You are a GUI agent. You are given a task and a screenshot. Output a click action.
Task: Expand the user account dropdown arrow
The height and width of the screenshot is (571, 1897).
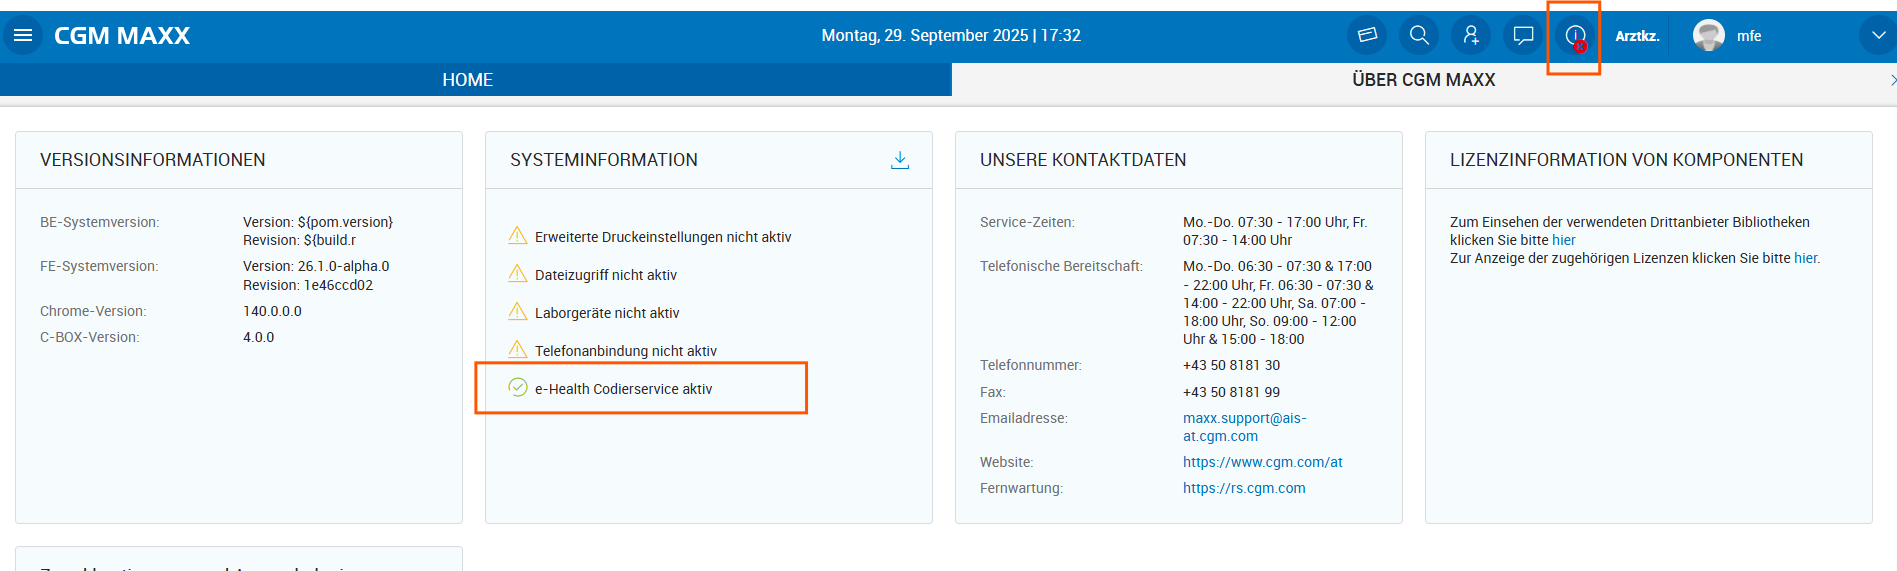[1877, 36]
